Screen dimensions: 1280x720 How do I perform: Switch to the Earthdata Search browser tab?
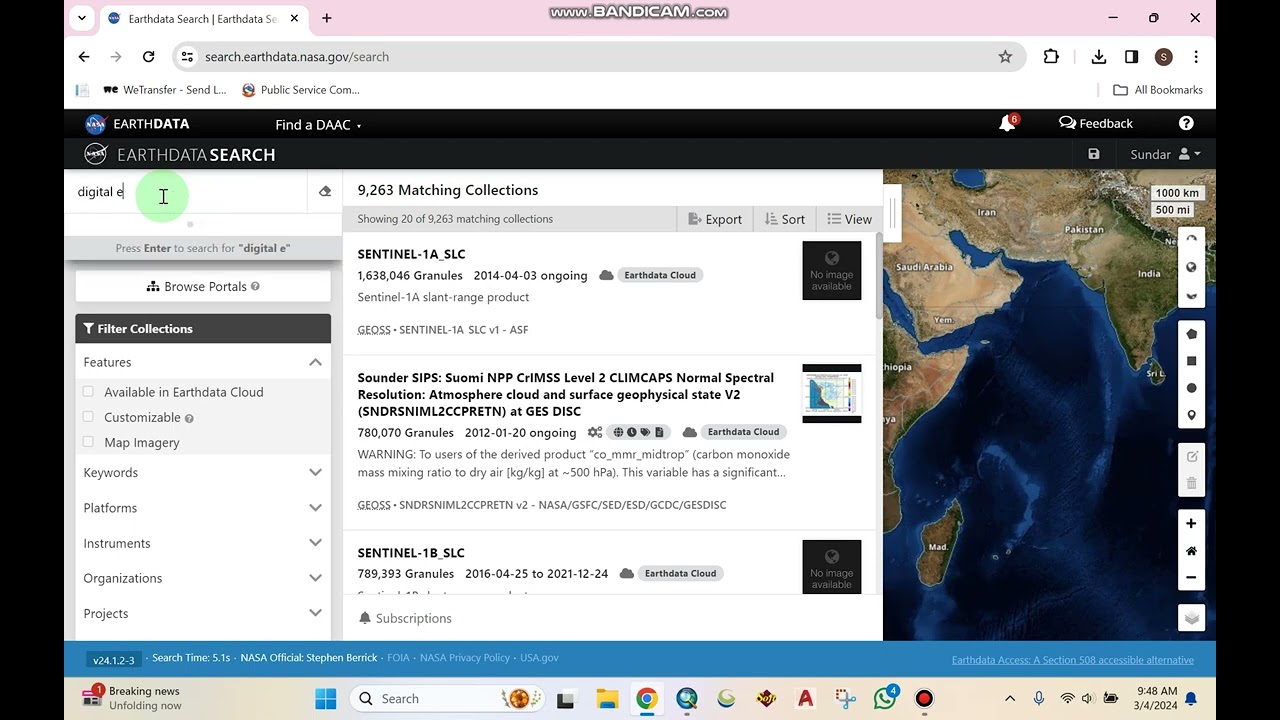[x=203, y=18]
